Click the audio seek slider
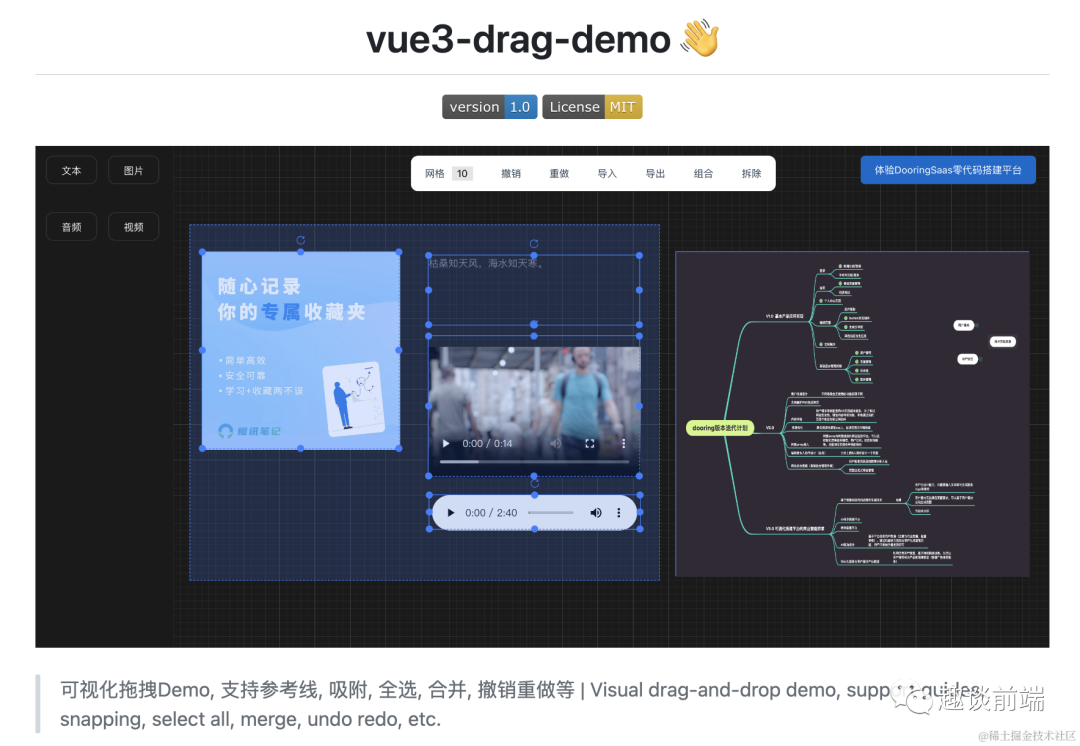1080x746 pixels. pos(550,512)
